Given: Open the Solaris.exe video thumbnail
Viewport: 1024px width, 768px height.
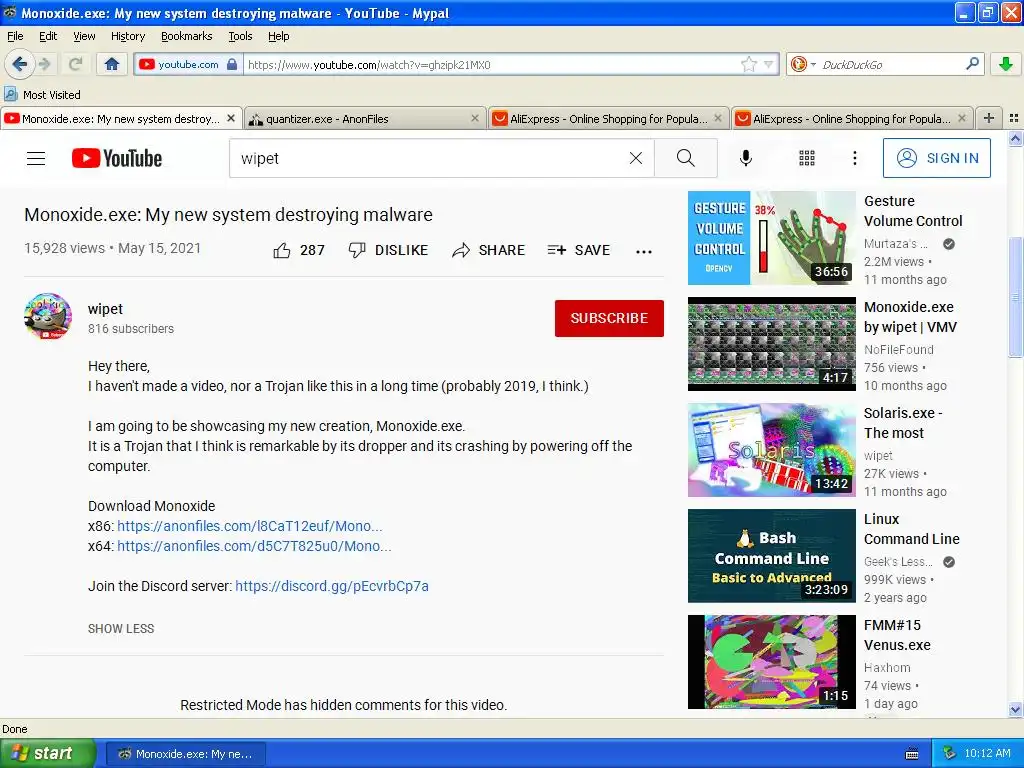Looking at the screenshot, I should click(x=771, y=450).
